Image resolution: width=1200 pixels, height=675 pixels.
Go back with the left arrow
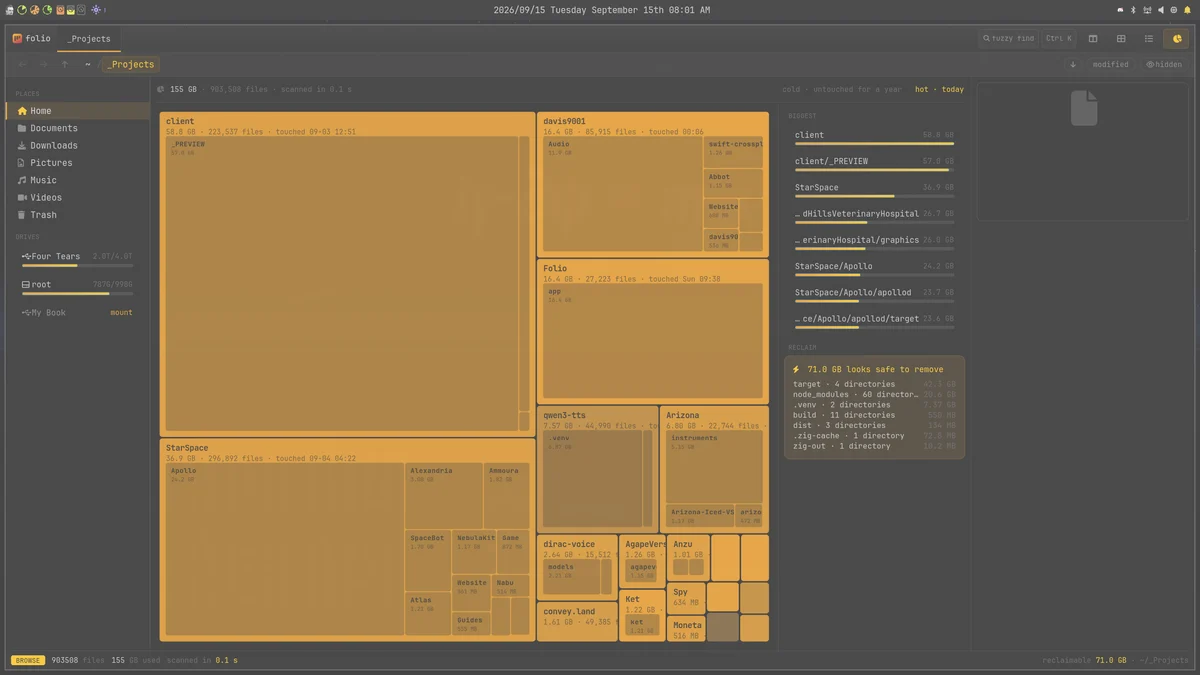coord(22,64)
